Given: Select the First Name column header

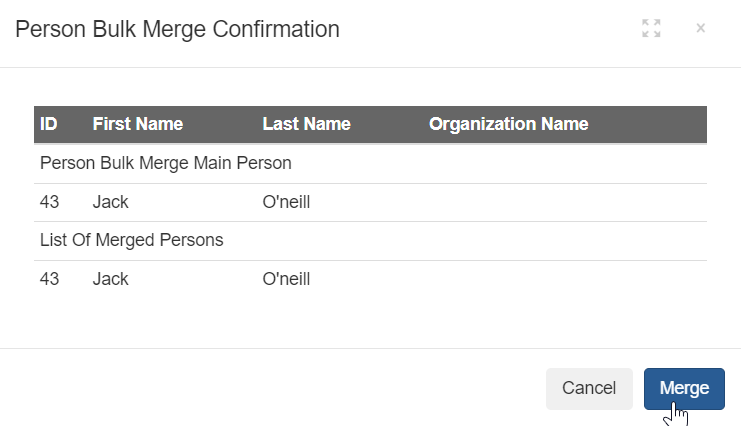Looking at the screenshot, I should [x=138, y=124].
